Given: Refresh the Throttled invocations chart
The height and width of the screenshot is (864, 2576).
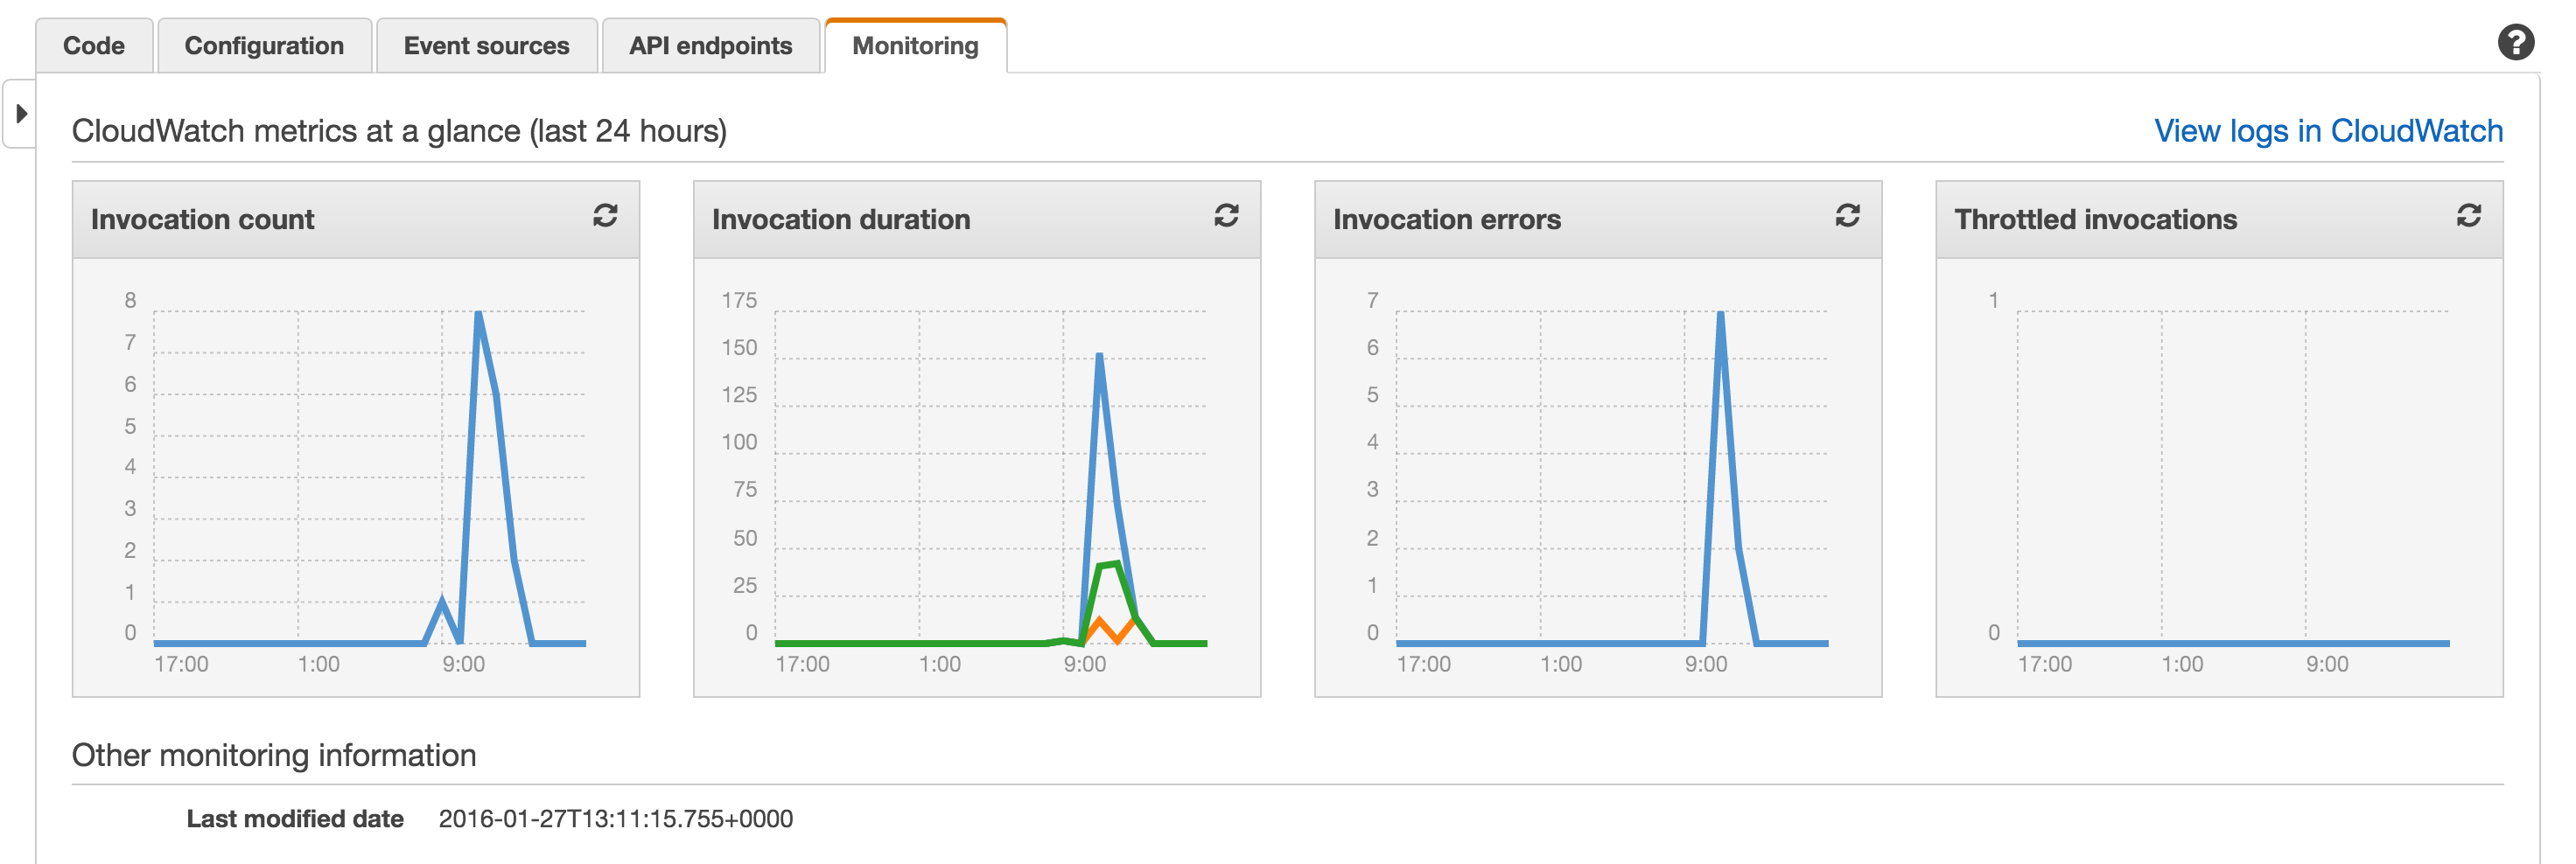Looking at the screenshot, I should click(2469, 216).
